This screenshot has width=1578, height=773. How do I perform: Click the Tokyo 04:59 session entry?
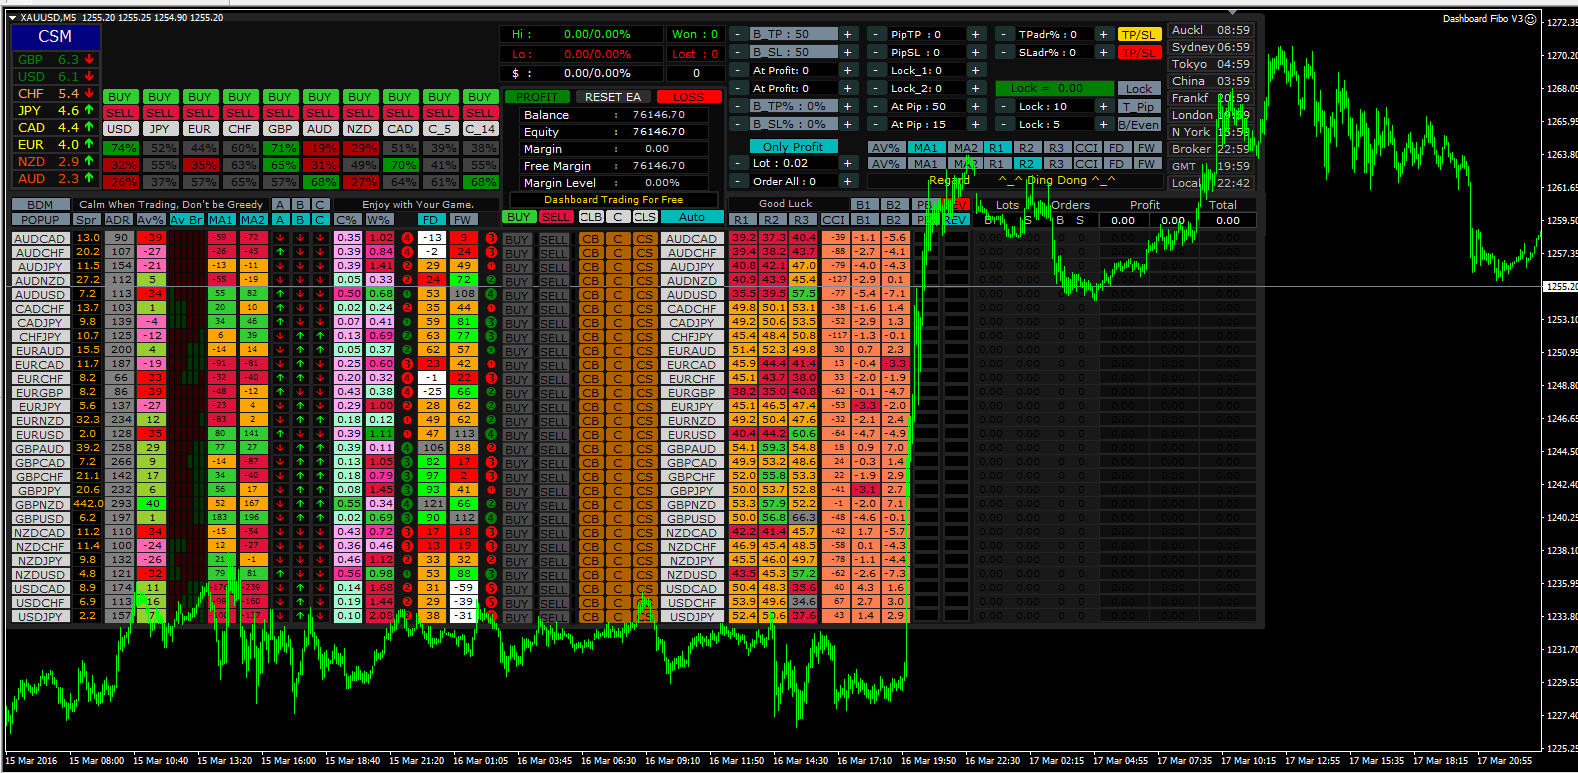[1210, 64]
